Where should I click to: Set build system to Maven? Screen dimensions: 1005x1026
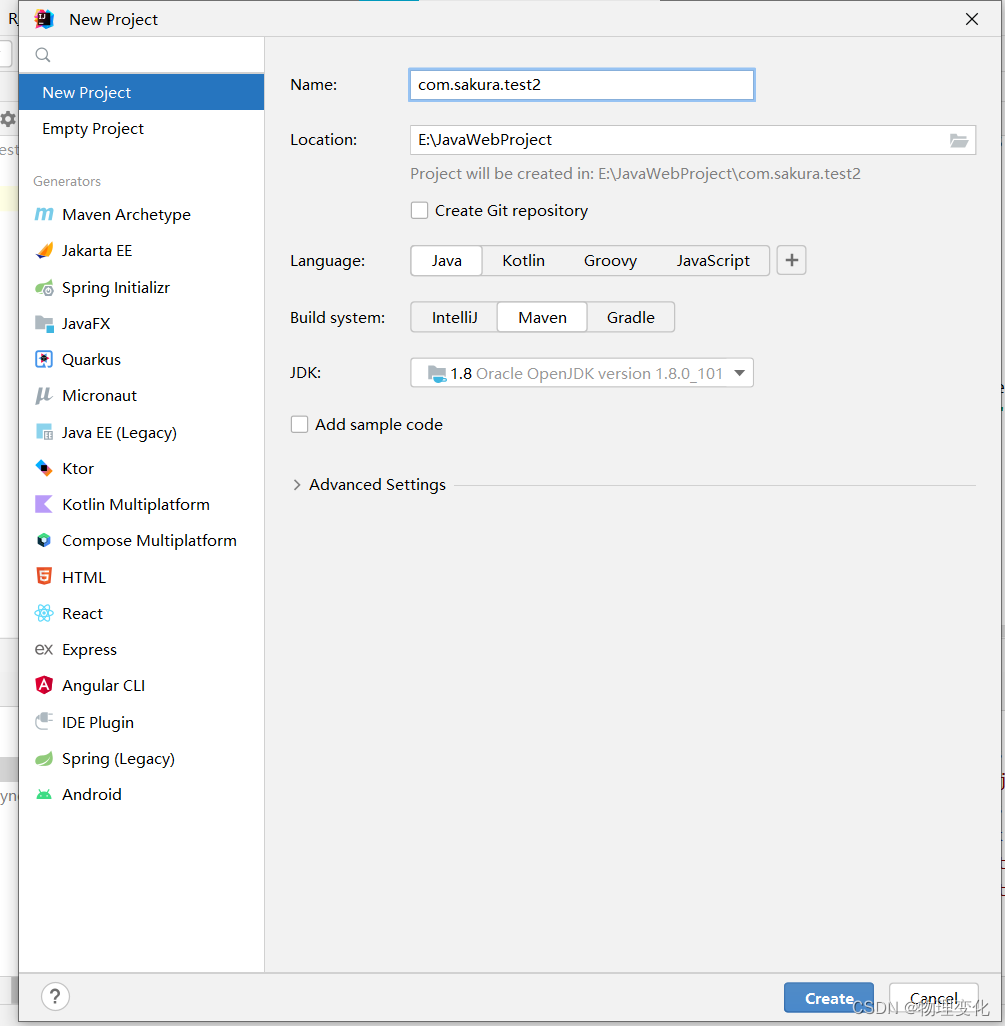542,317
